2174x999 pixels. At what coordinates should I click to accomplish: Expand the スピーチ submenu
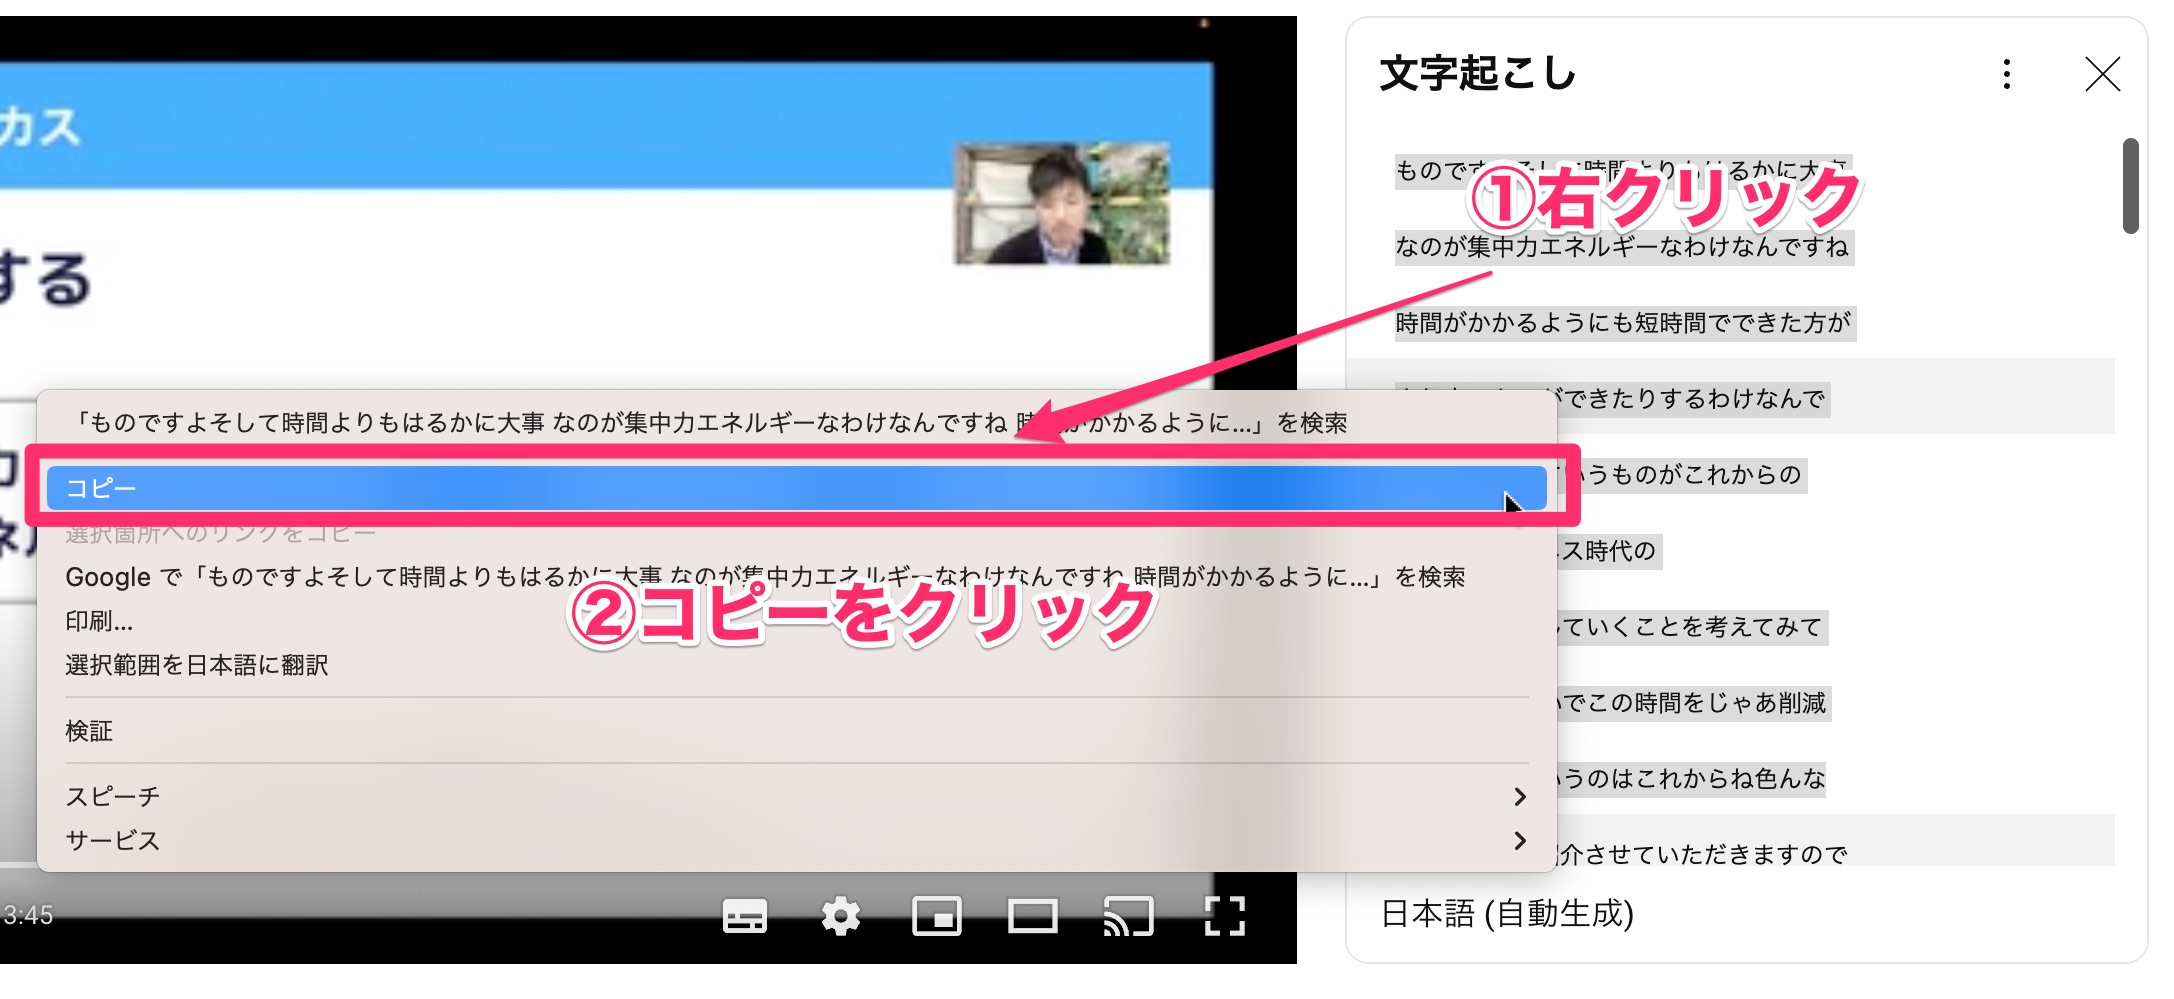point(112,797)
